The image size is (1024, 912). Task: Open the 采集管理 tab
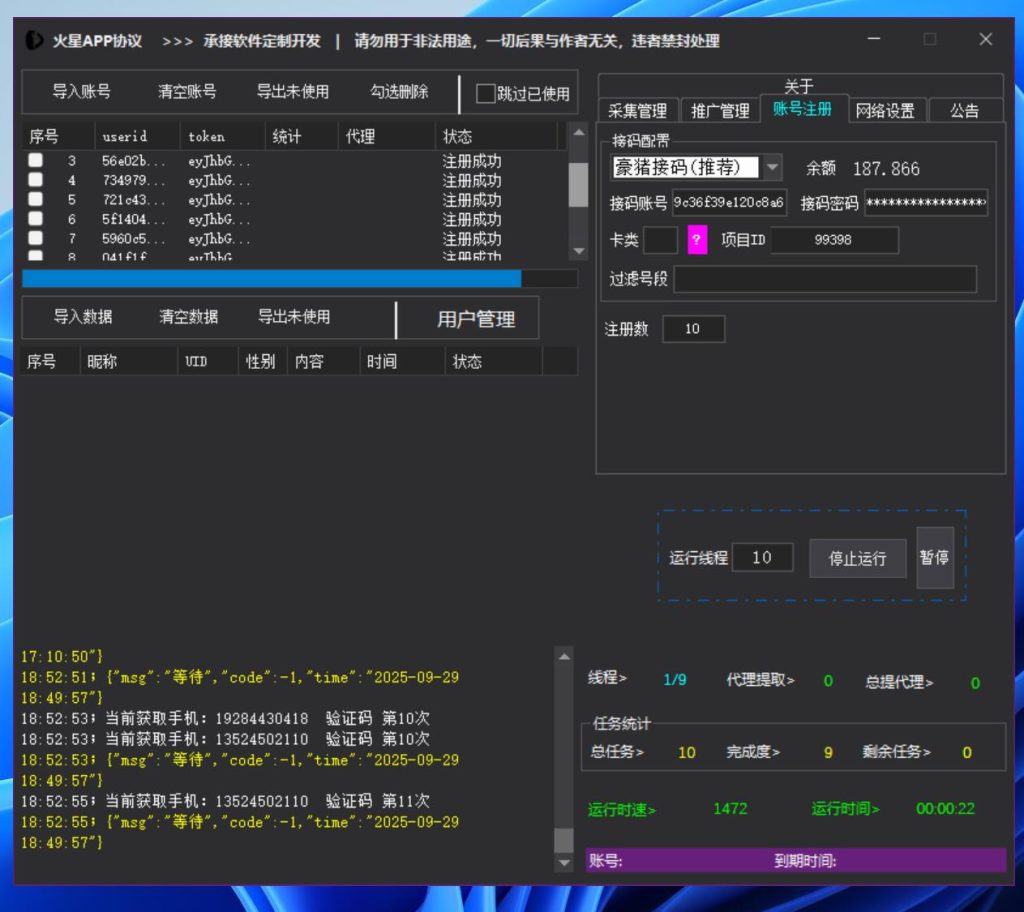[637, 111]
